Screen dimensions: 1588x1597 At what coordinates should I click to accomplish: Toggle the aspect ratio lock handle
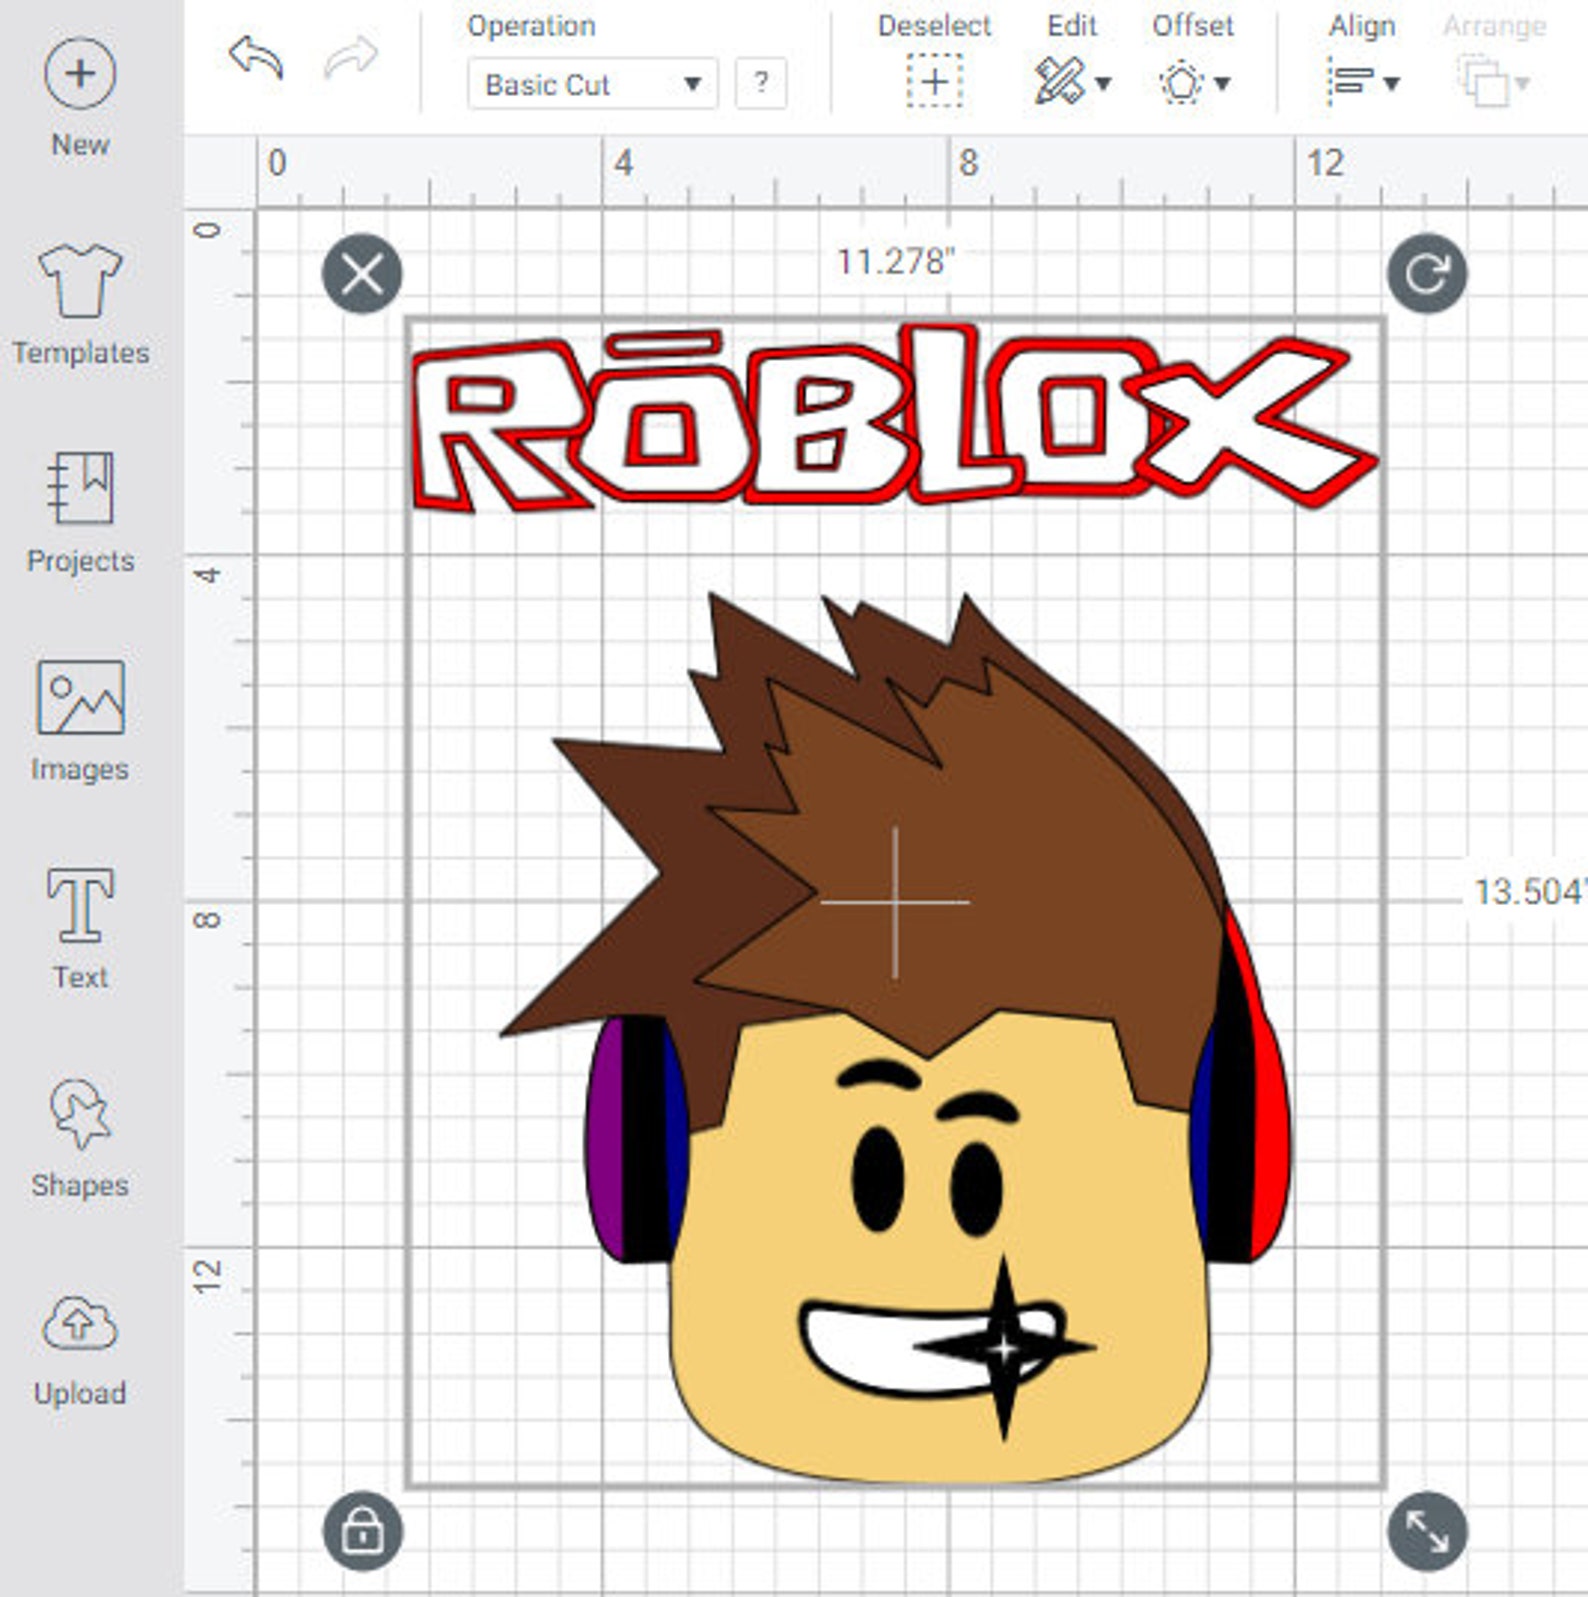[362, 1531]
